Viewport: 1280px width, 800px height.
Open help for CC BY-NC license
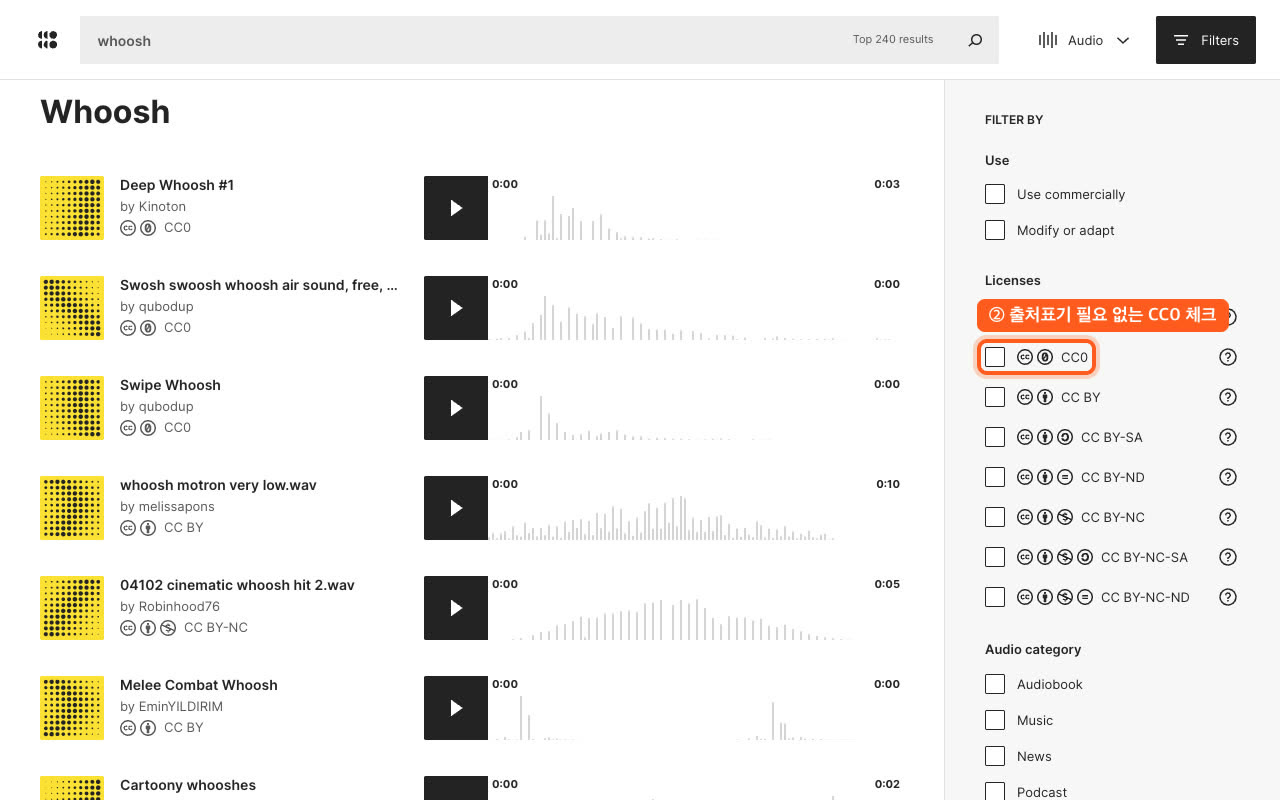(x=1228, y=517)
